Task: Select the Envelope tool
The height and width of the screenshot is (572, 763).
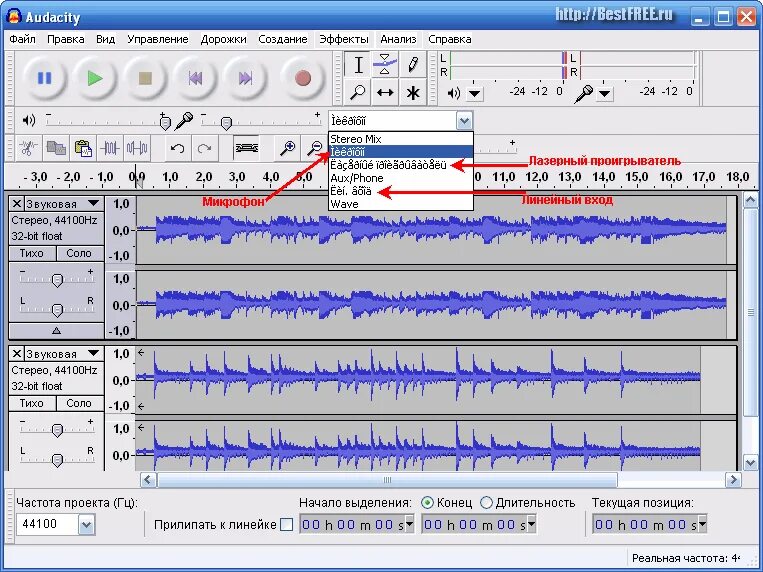Action: [x=384, y=64]
